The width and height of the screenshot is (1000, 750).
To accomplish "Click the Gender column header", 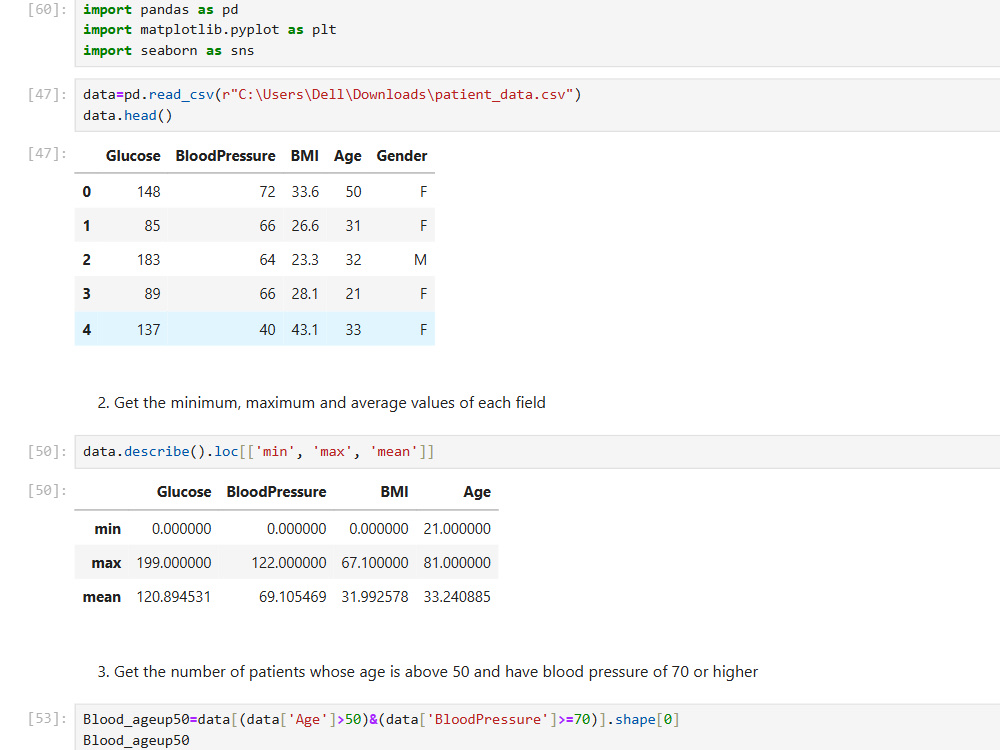I will (401, 156).
